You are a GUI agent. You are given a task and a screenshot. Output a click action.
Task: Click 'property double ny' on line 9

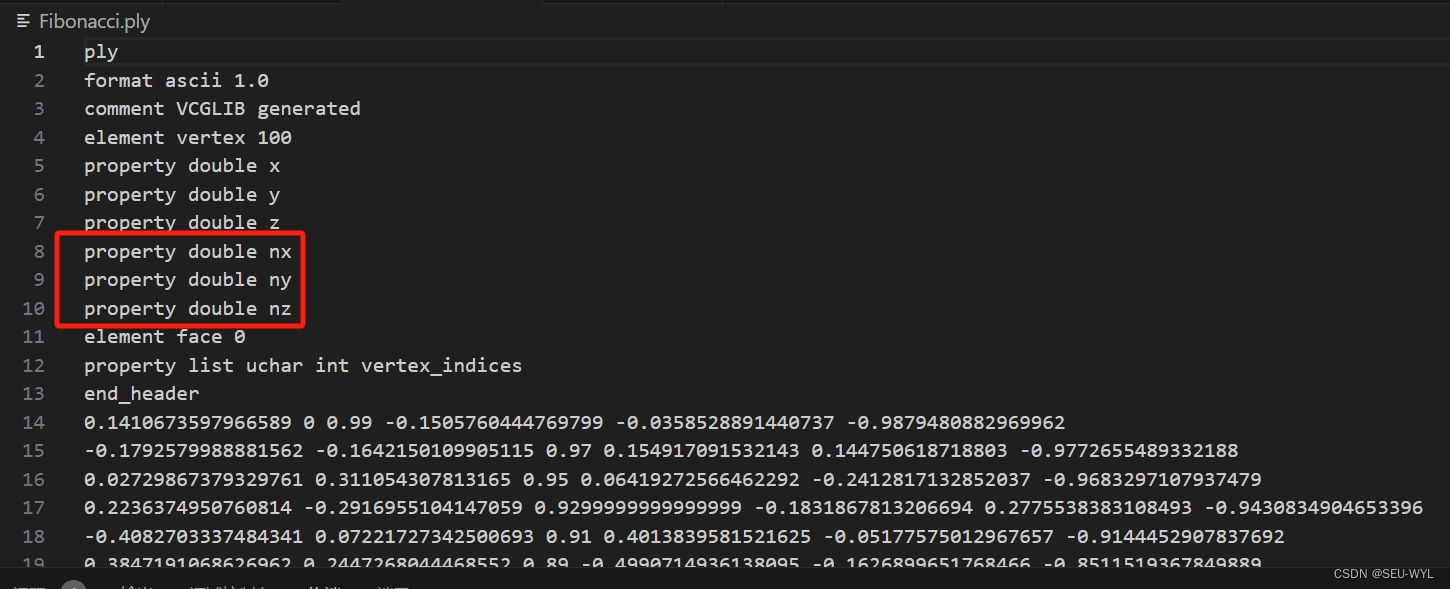188,280
